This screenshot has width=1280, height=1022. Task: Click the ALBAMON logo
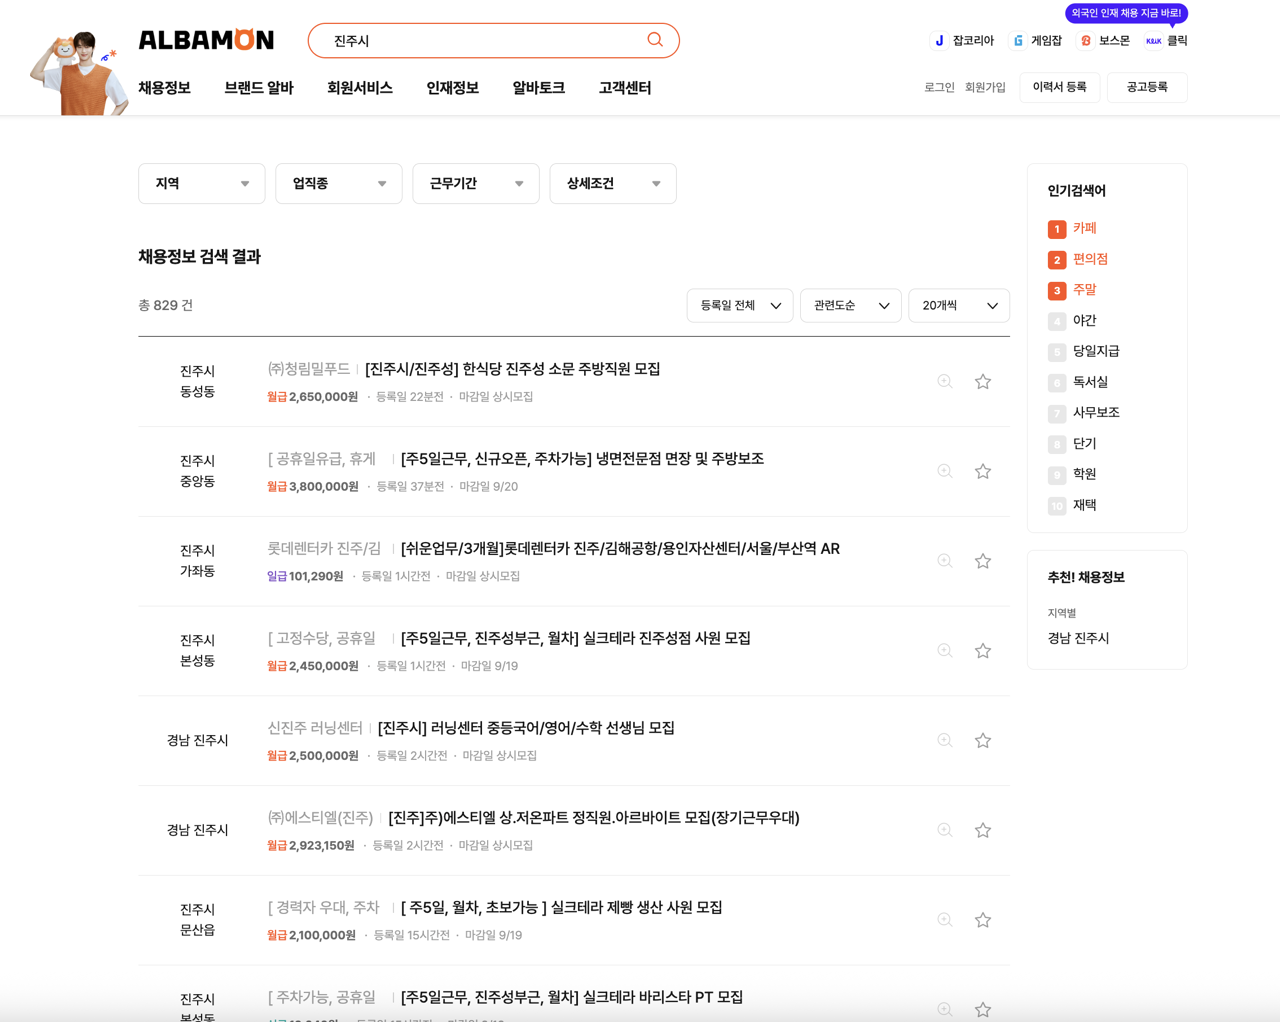(206, 40)
